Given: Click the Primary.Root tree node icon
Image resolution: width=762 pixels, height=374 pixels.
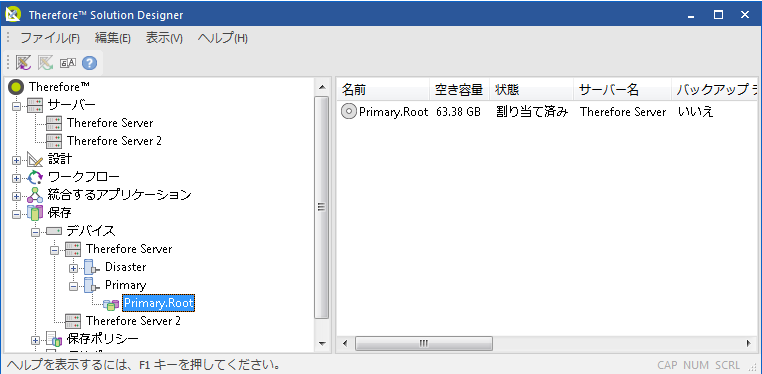Looking at the screenshot, I should [111, 304].
